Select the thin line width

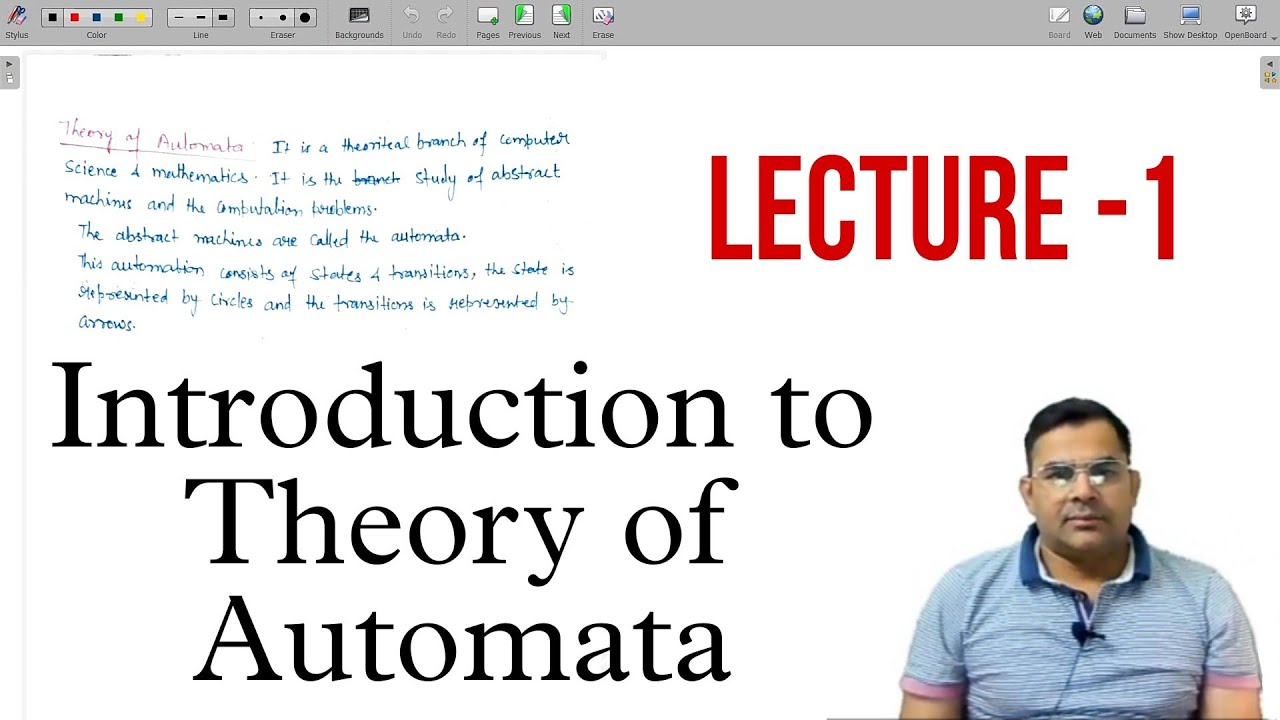(x=179, y=17)
